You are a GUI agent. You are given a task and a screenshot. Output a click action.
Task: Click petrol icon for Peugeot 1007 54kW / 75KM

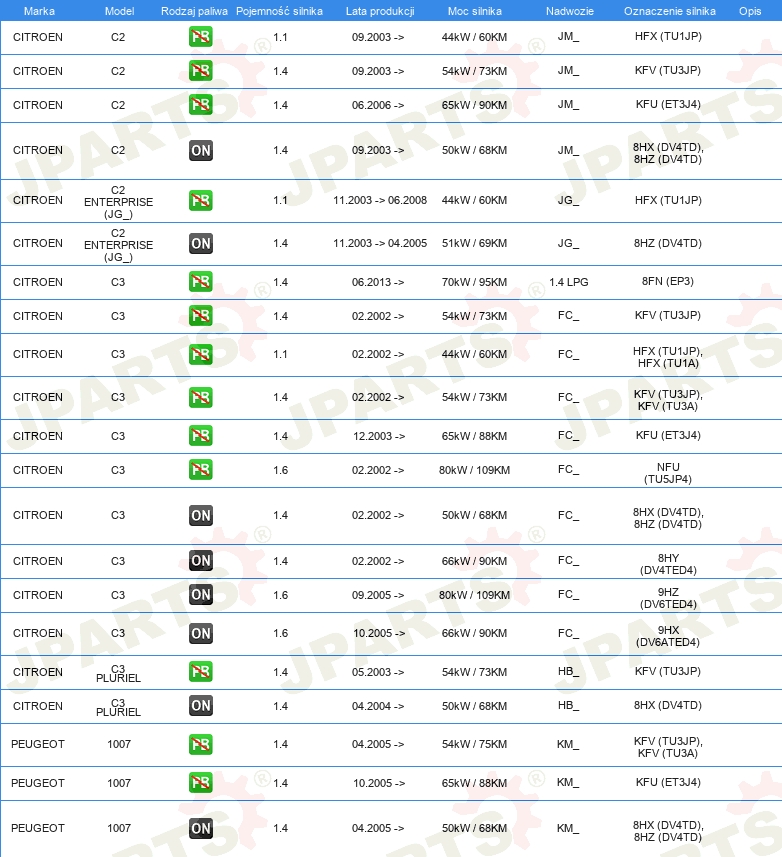tap(201, 744)
